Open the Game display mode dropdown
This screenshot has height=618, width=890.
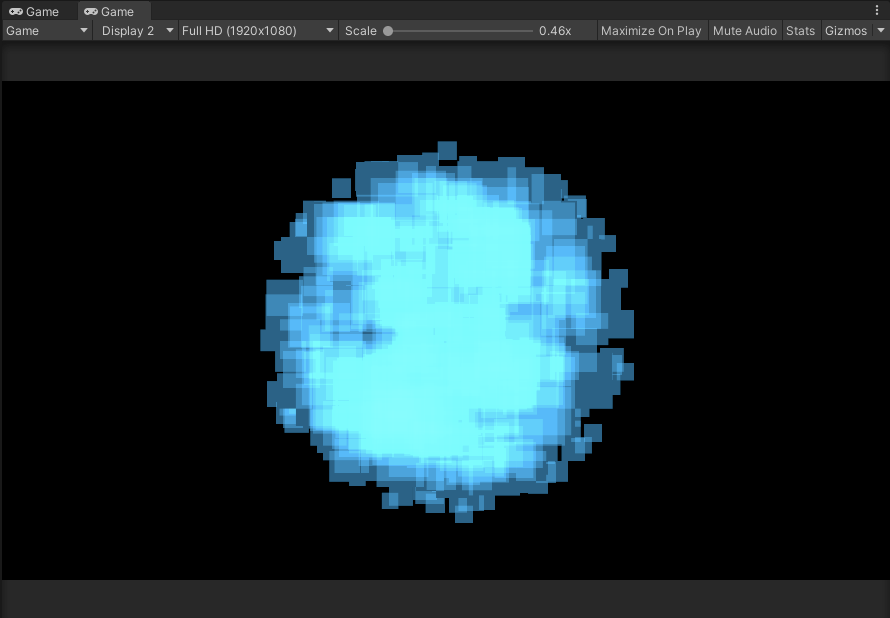[x=45, y=30]
